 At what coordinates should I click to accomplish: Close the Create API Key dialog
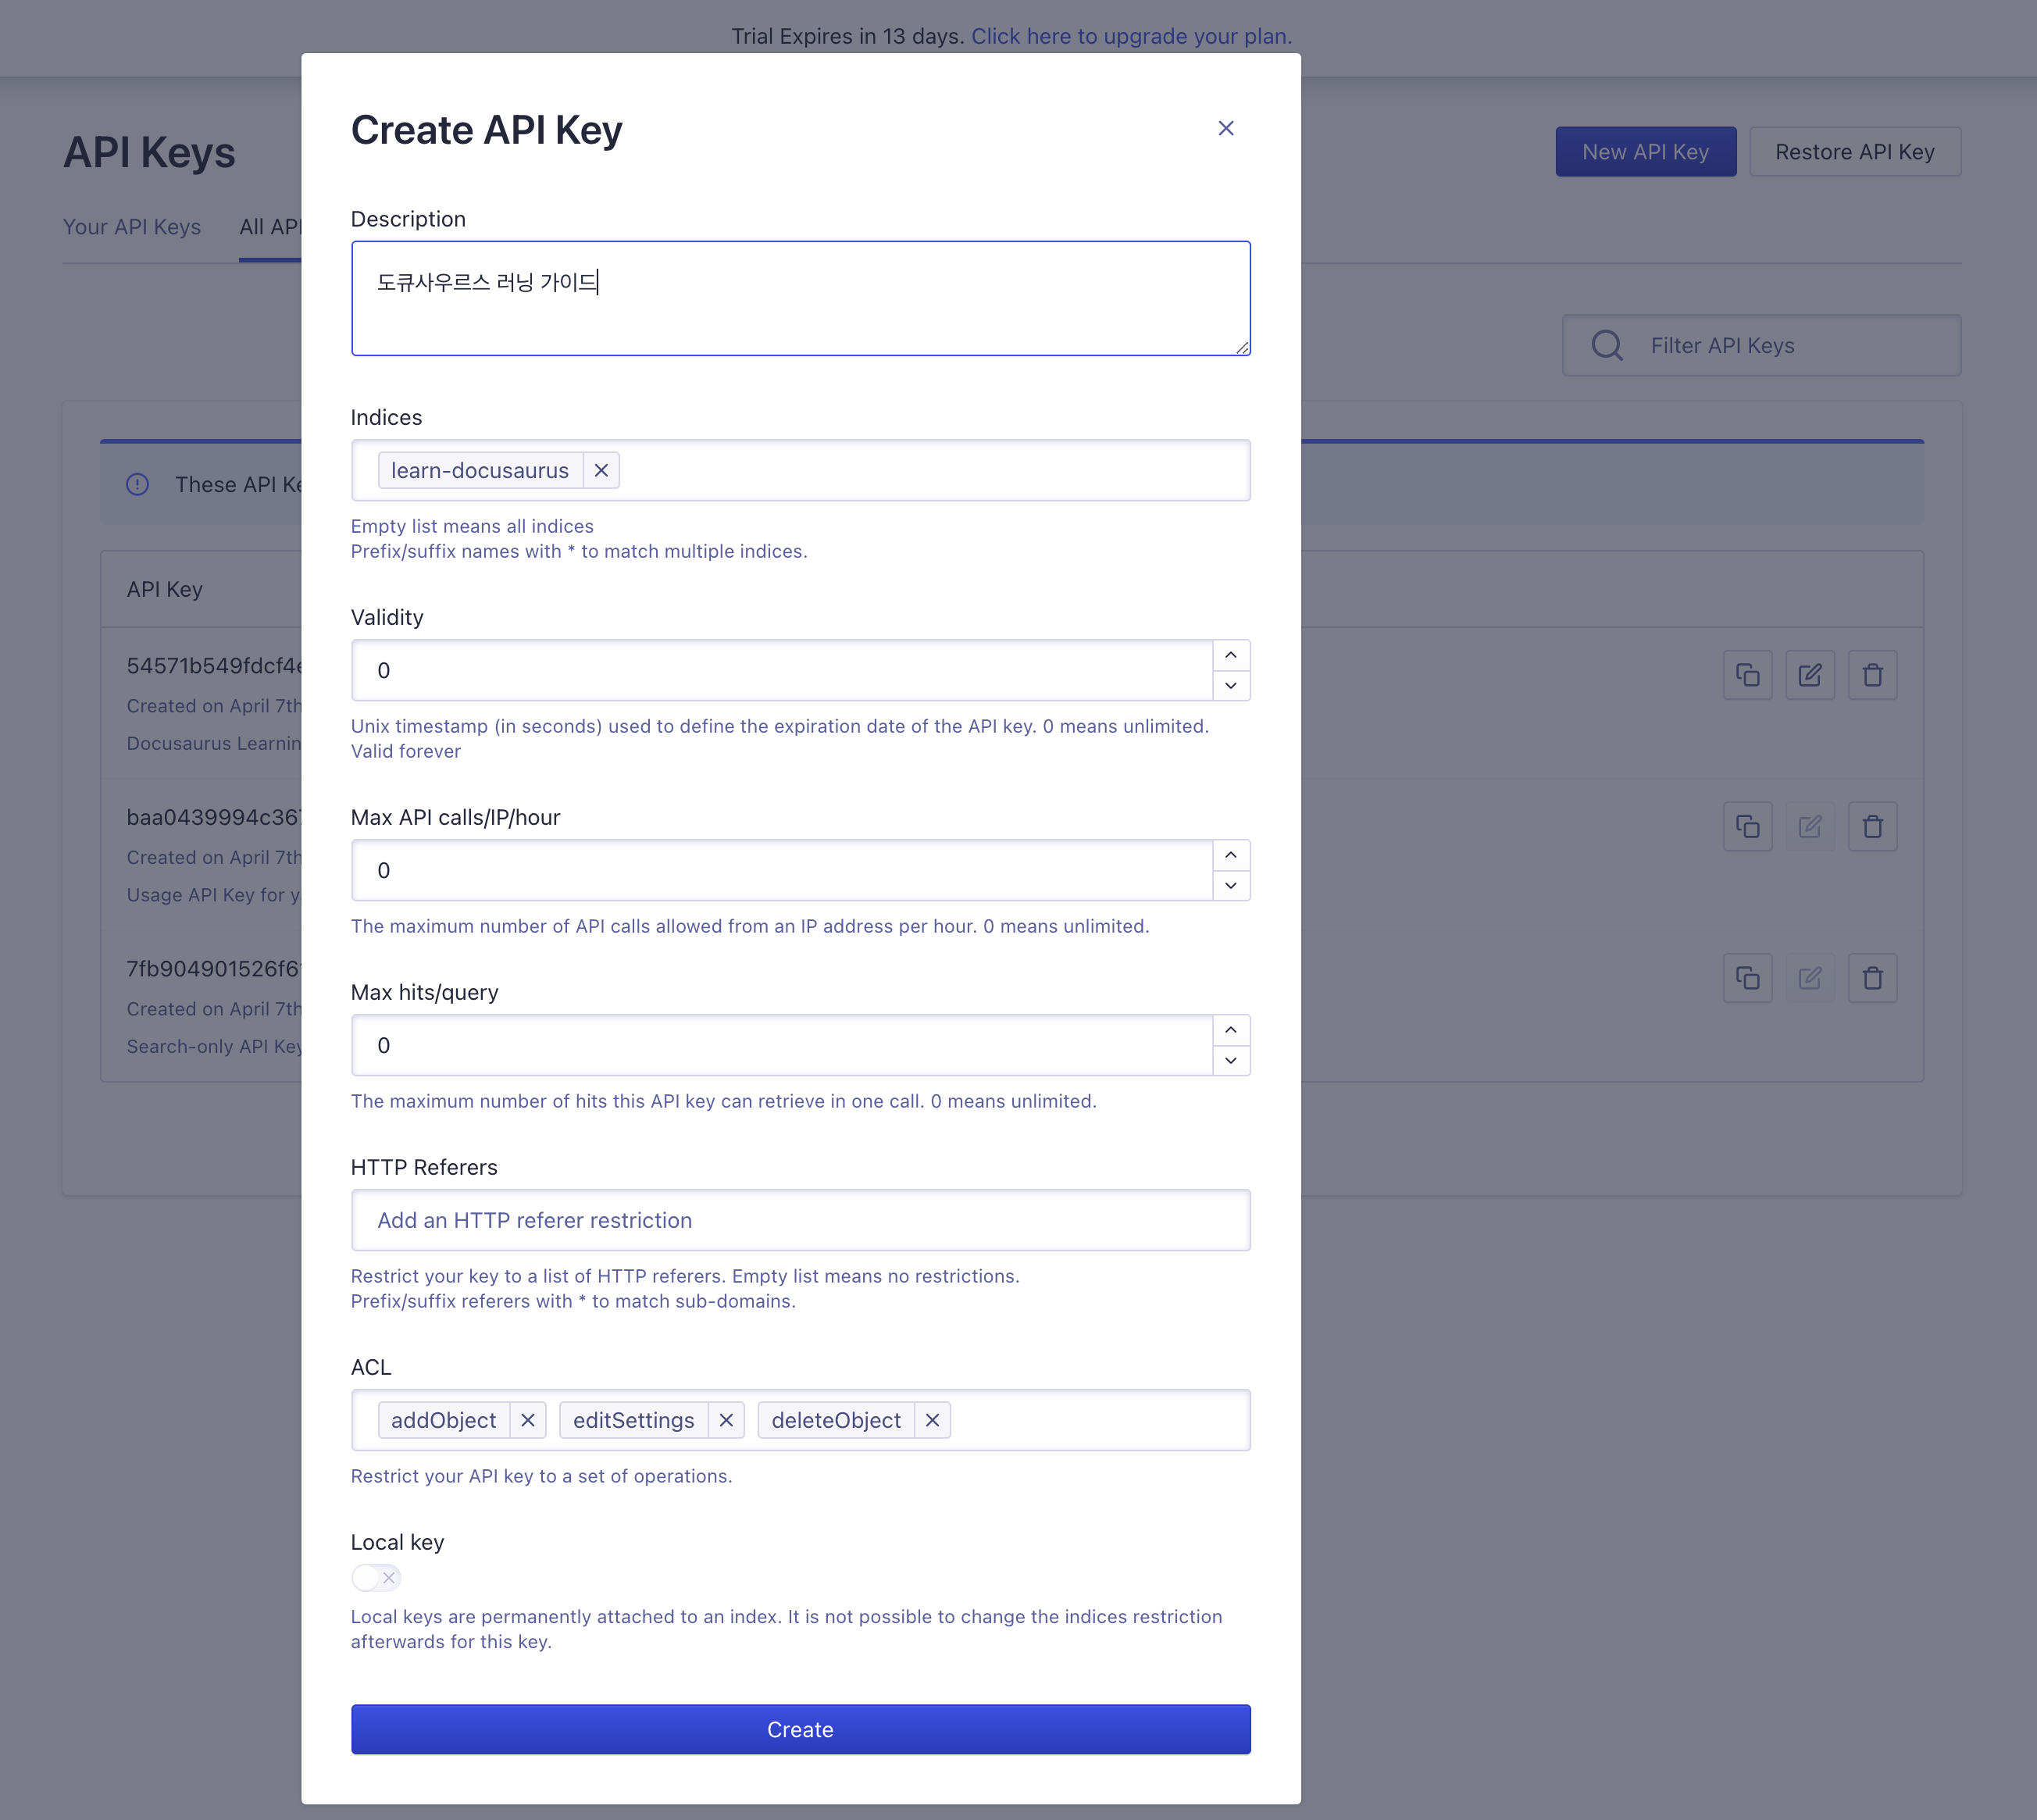coord(1225,128)
